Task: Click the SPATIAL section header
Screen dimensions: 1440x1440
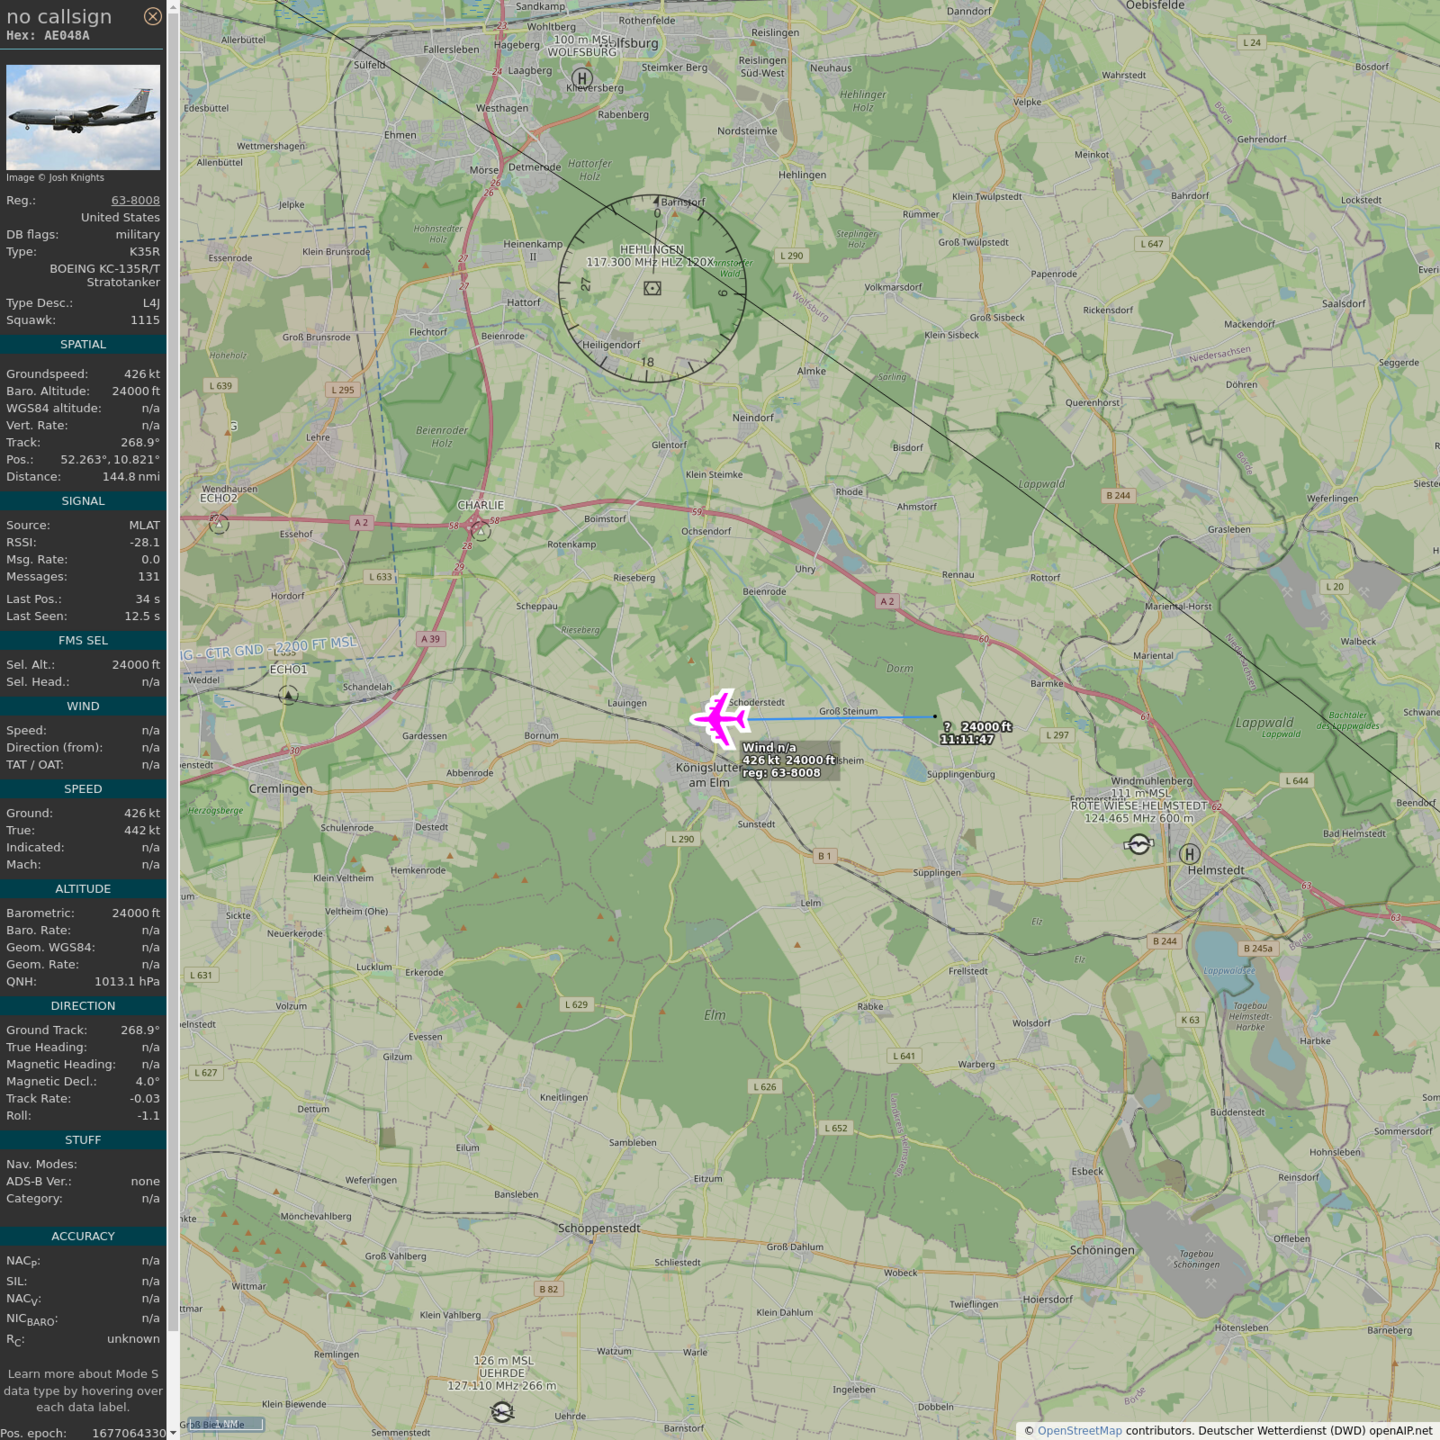Action: [83, 344]
